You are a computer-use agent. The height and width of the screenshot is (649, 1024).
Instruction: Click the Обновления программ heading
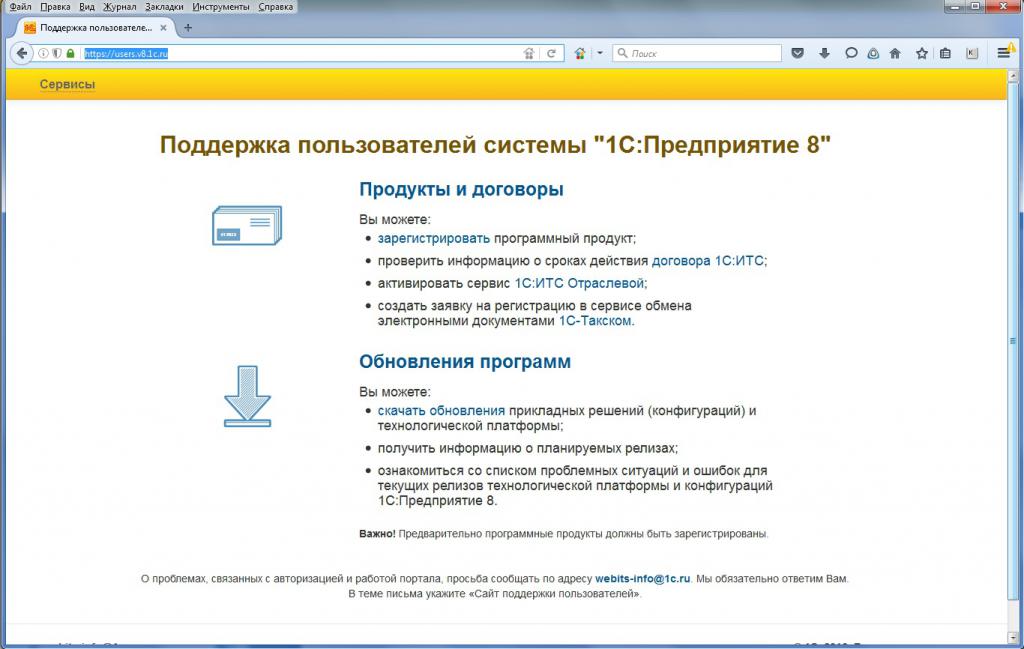(x=465, y=362)
